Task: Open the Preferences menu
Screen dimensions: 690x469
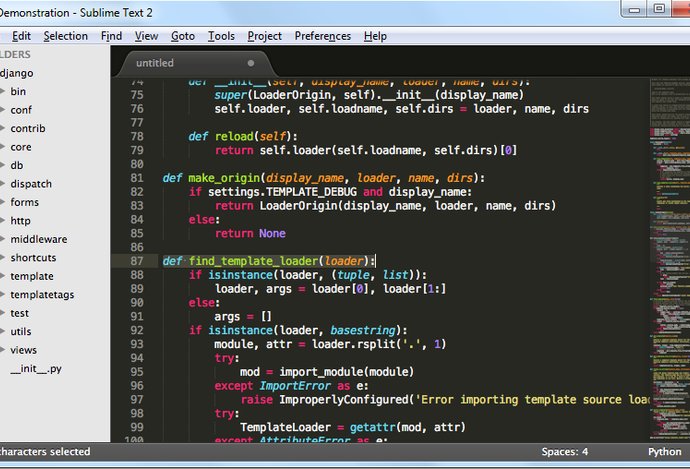Action: [x=323, y=36]
